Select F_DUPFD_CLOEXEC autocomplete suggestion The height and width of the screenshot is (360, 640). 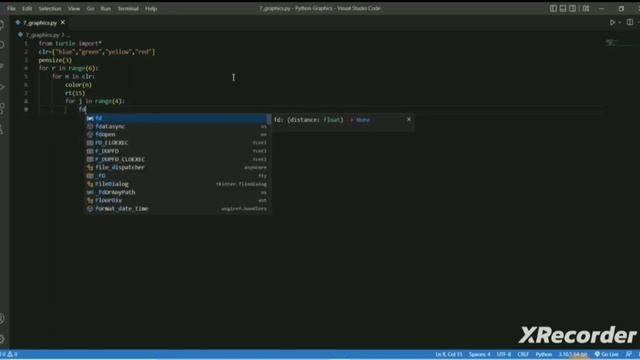click(x=176, y=159)
